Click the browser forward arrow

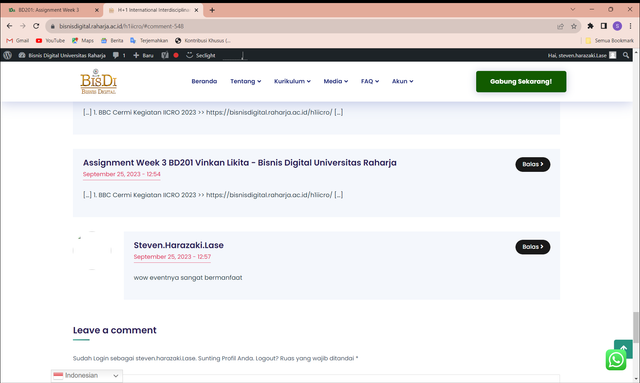(x=23, y=26)
